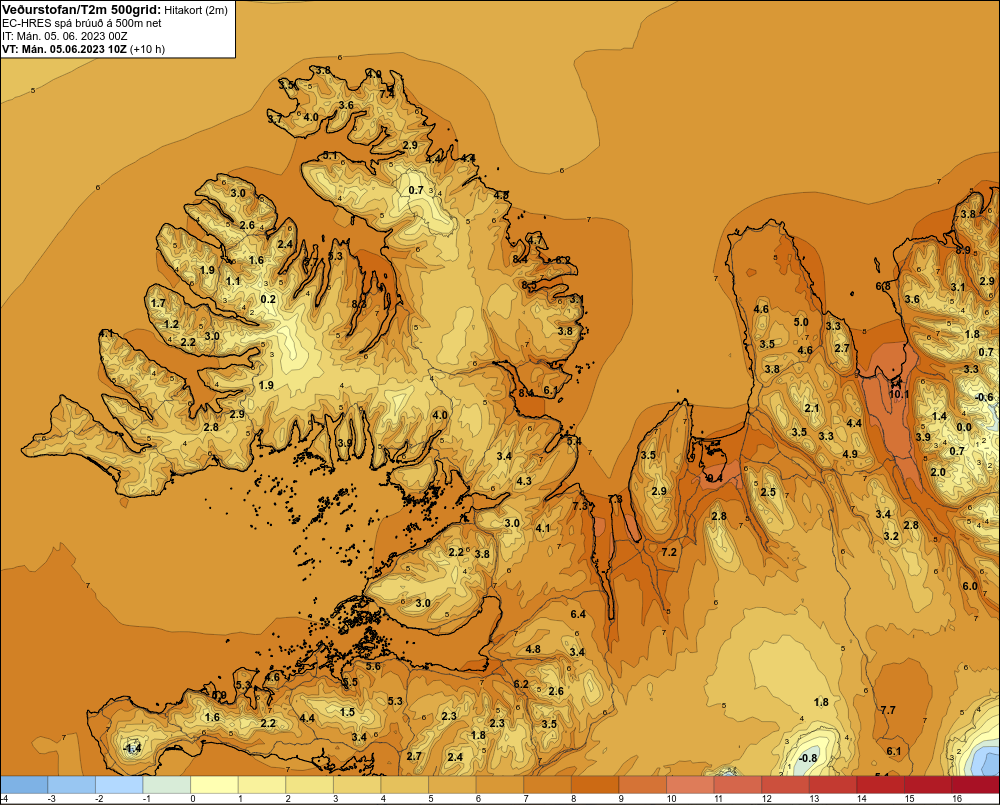Click the 3.2 temperature value
The image size is (1000, 805).
[x=891, y=536]
